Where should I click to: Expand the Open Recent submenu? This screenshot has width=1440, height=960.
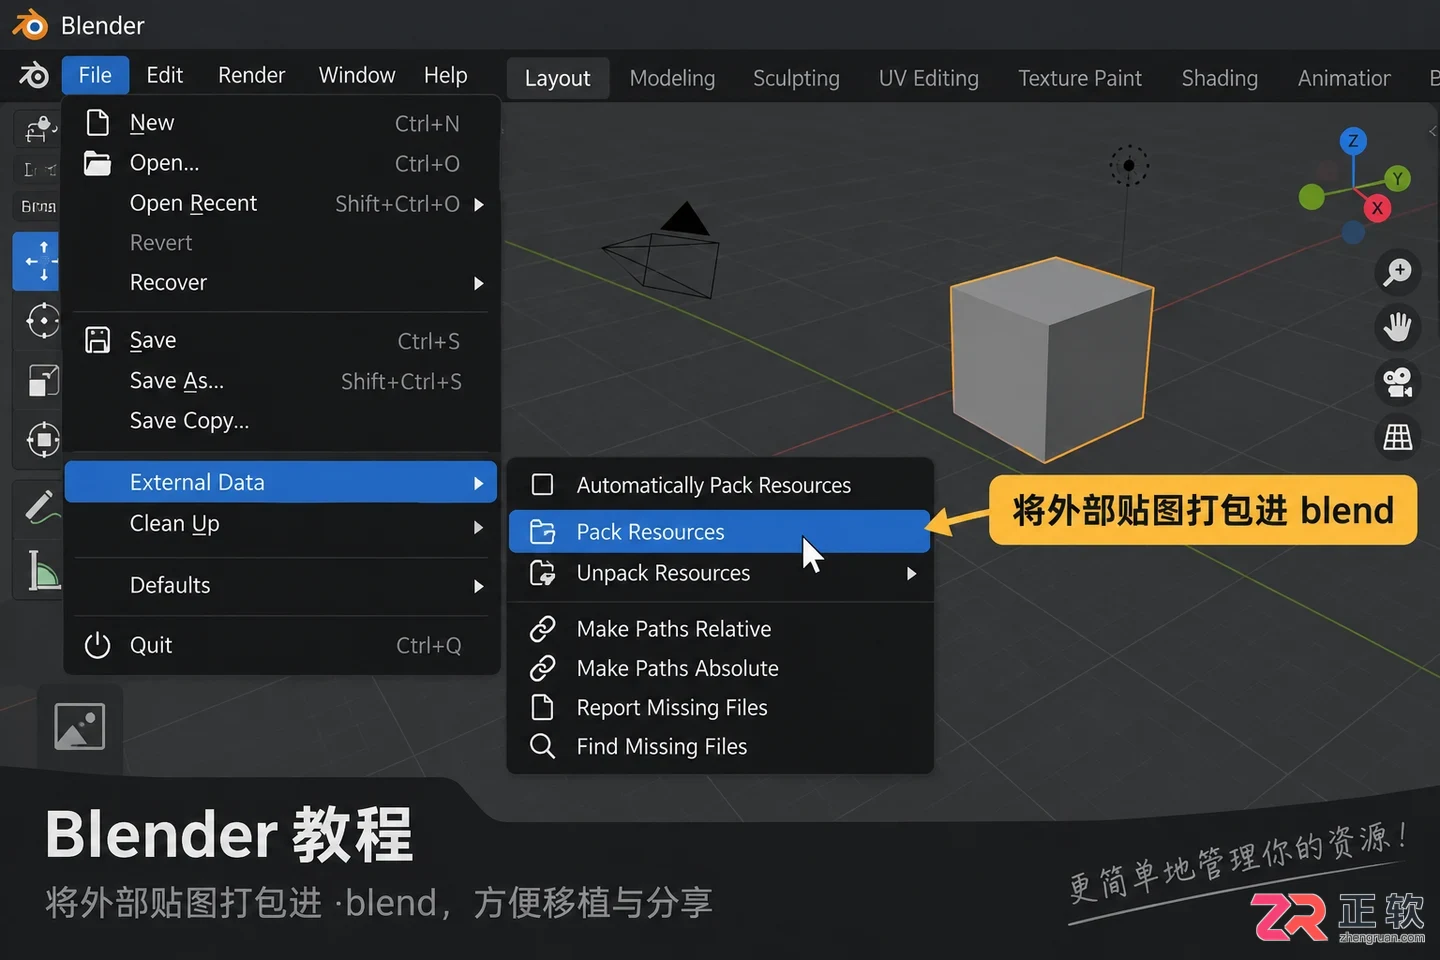pos(282,204)
